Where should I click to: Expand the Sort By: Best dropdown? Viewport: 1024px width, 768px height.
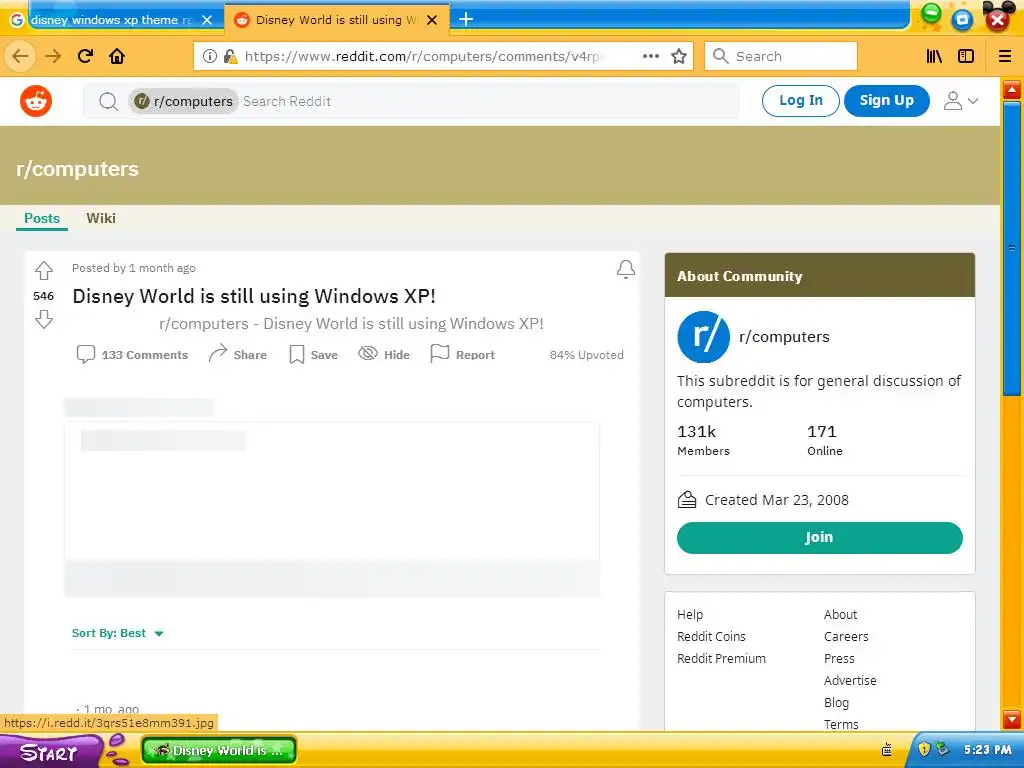point(118,633)
